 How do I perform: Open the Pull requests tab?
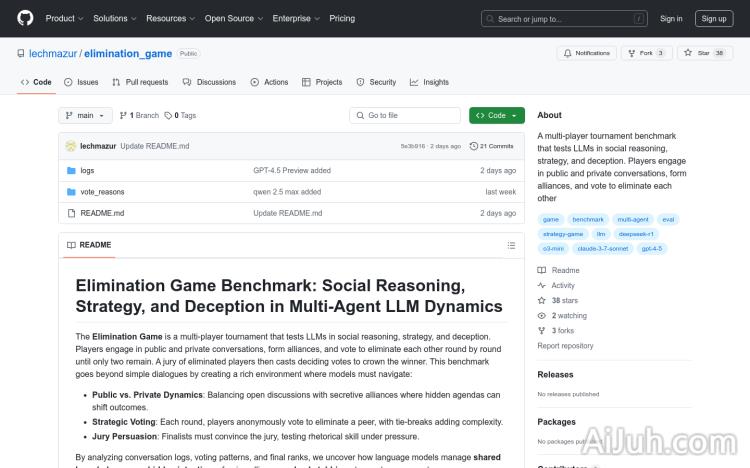pos(141,82)
